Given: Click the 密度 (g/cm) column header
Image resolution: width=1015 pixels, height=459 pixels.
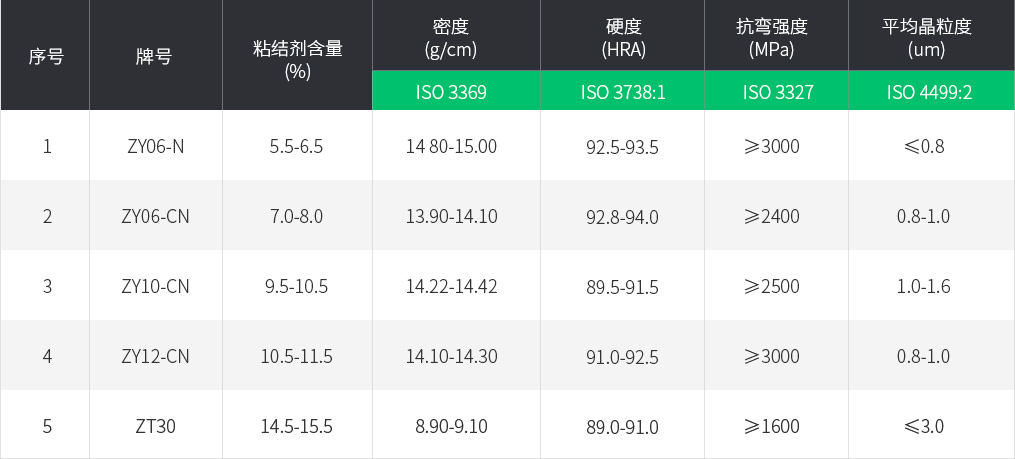Looking at the screenshot, I should (x=451, y=37).
